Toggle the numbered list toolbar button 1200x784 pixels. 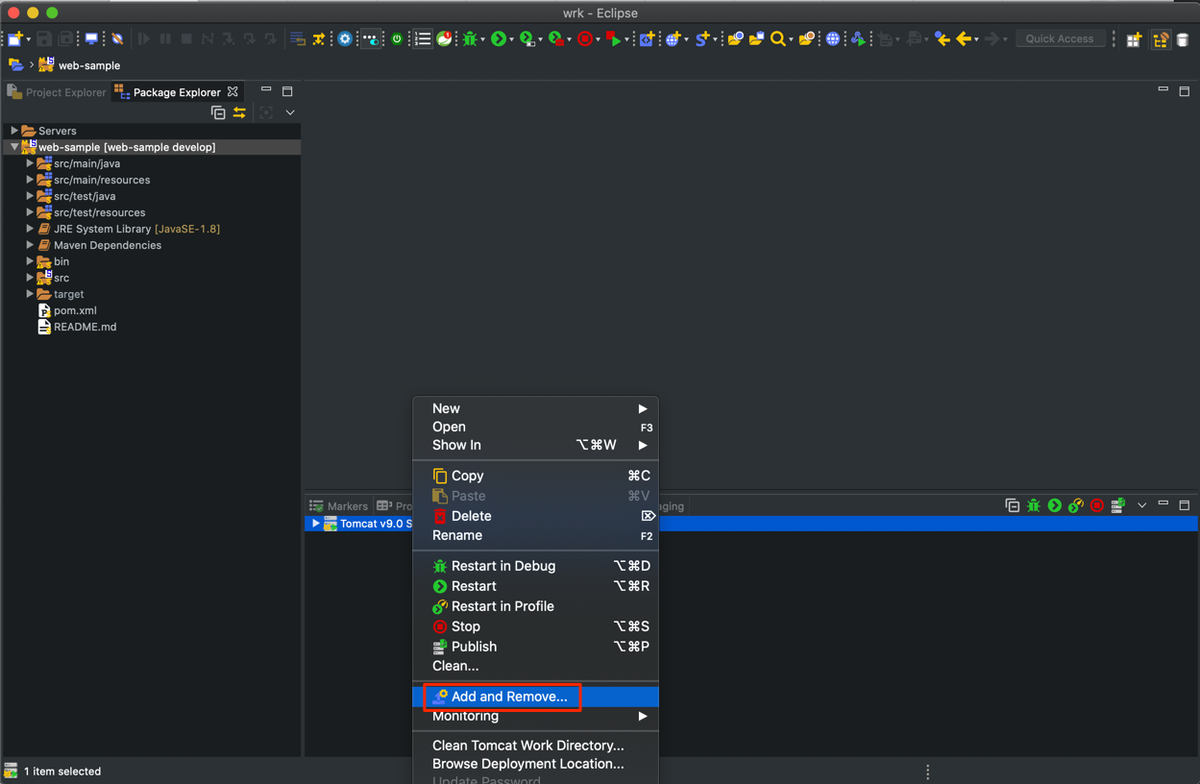(423, 39)
